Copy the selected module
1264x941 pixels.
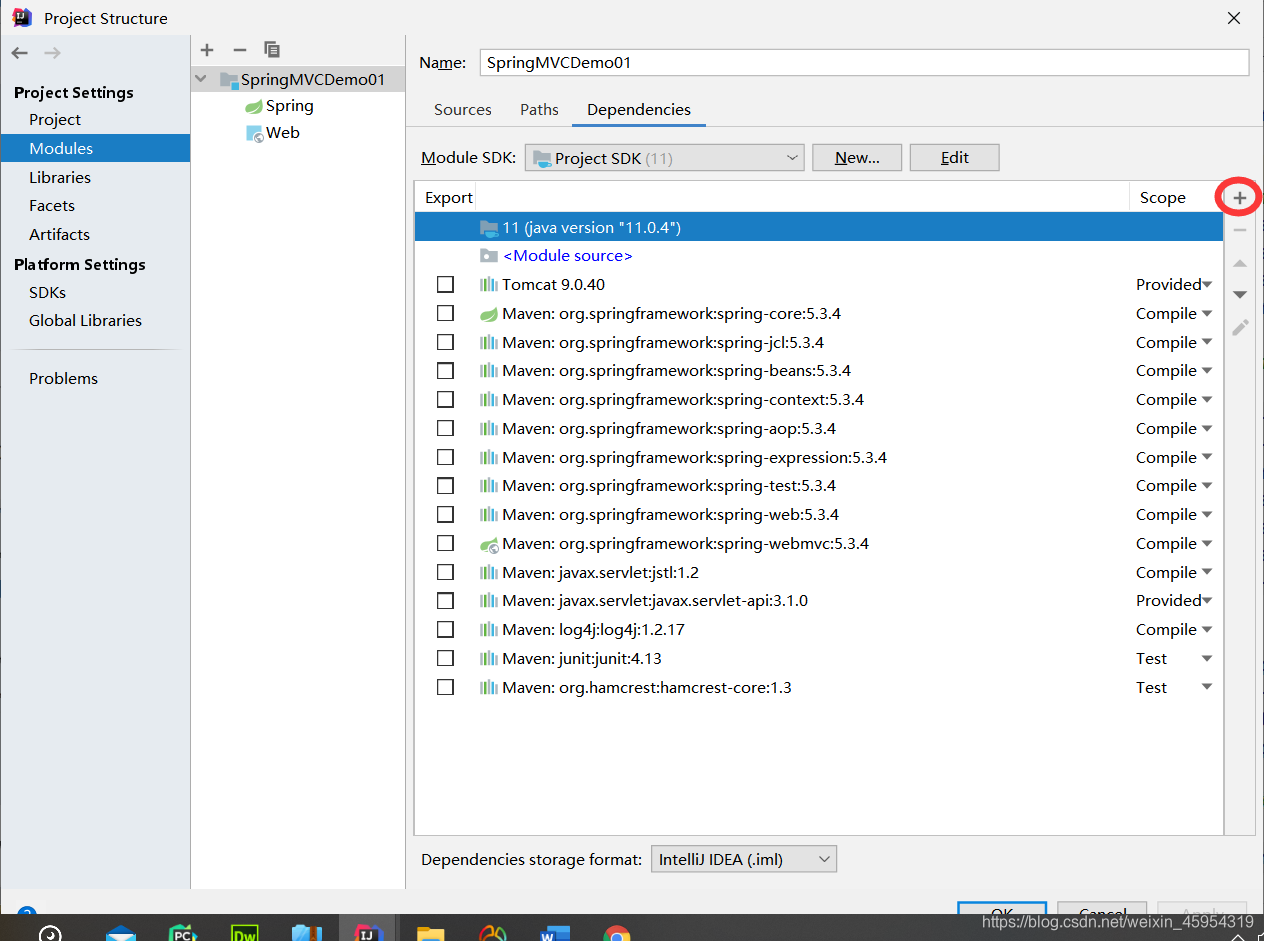[271, 50]
